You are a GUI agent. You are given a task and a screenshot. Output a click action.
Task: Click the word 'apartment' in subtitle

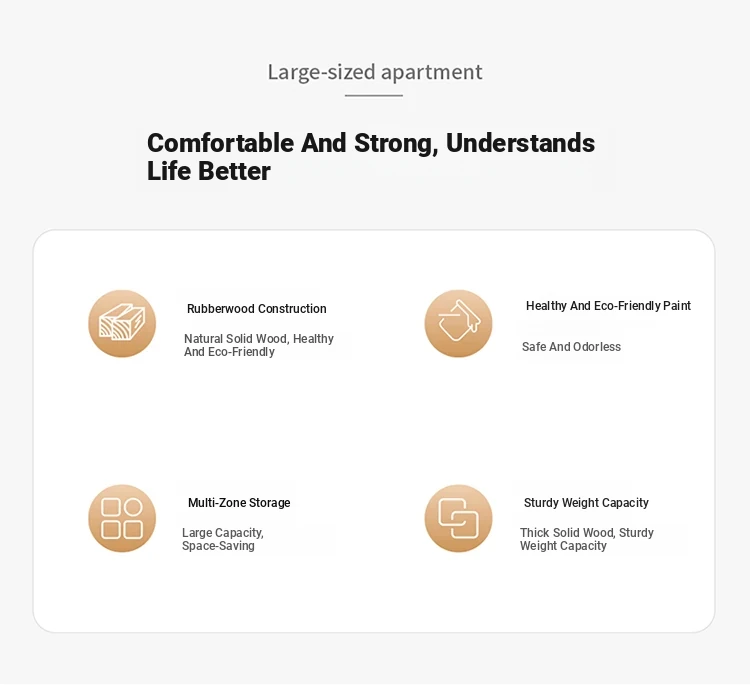(x=431, y=72)
